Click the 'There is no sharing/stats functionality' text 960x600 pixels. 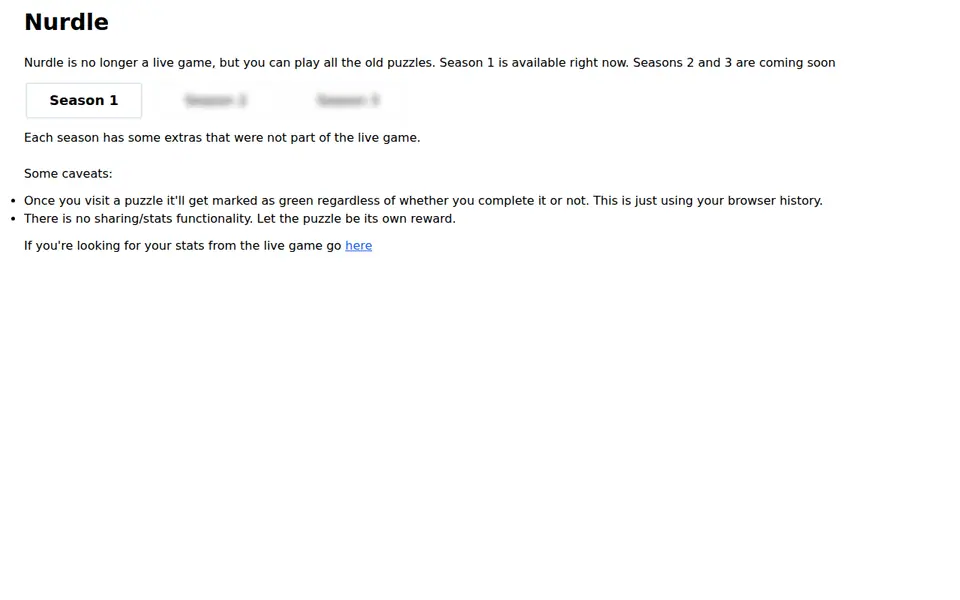coord(138,219)
